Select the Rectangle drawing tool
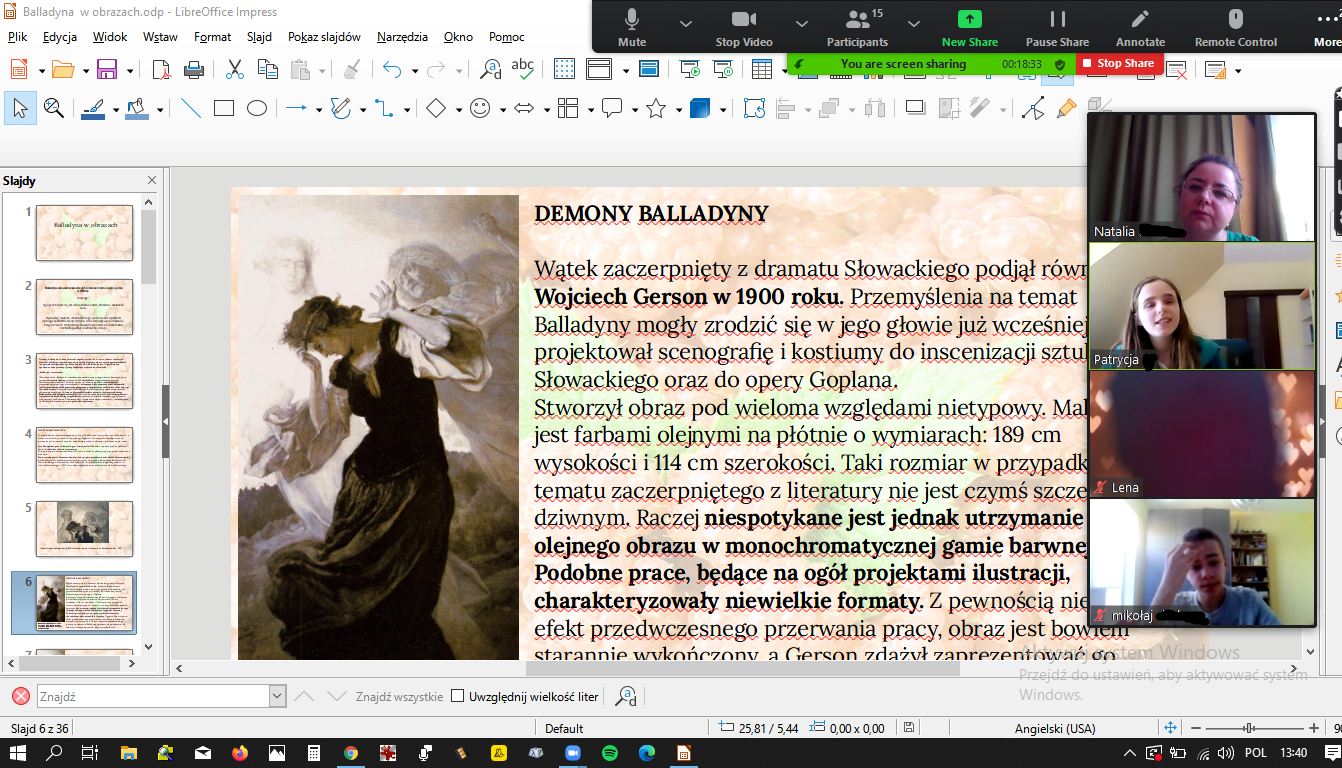The width and height of the screenshot is (1342, 768). 224,108
